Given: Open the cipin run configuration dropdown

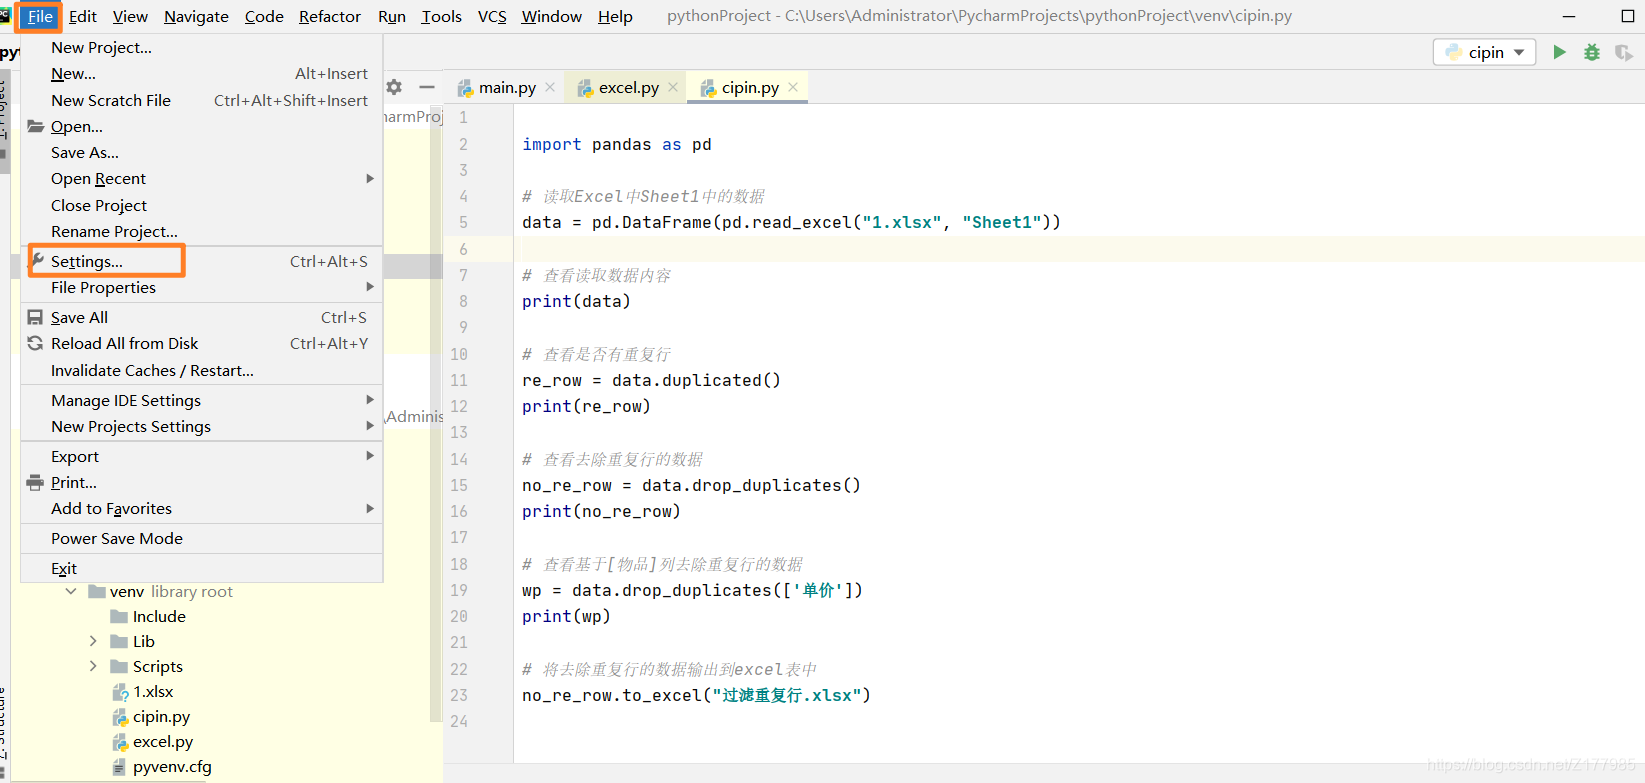Looking at the screenshot, I should tap(1485, 52).
